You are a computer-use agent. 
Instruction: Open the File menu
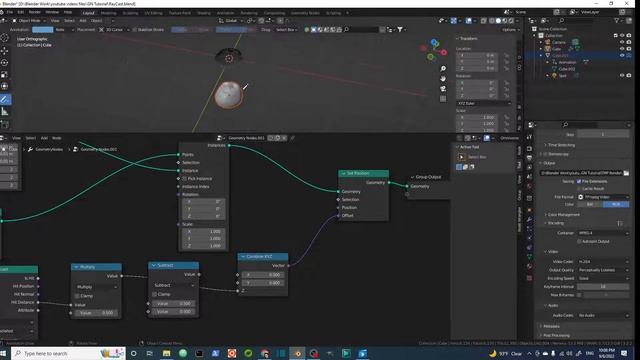click(x=9, y=12)
